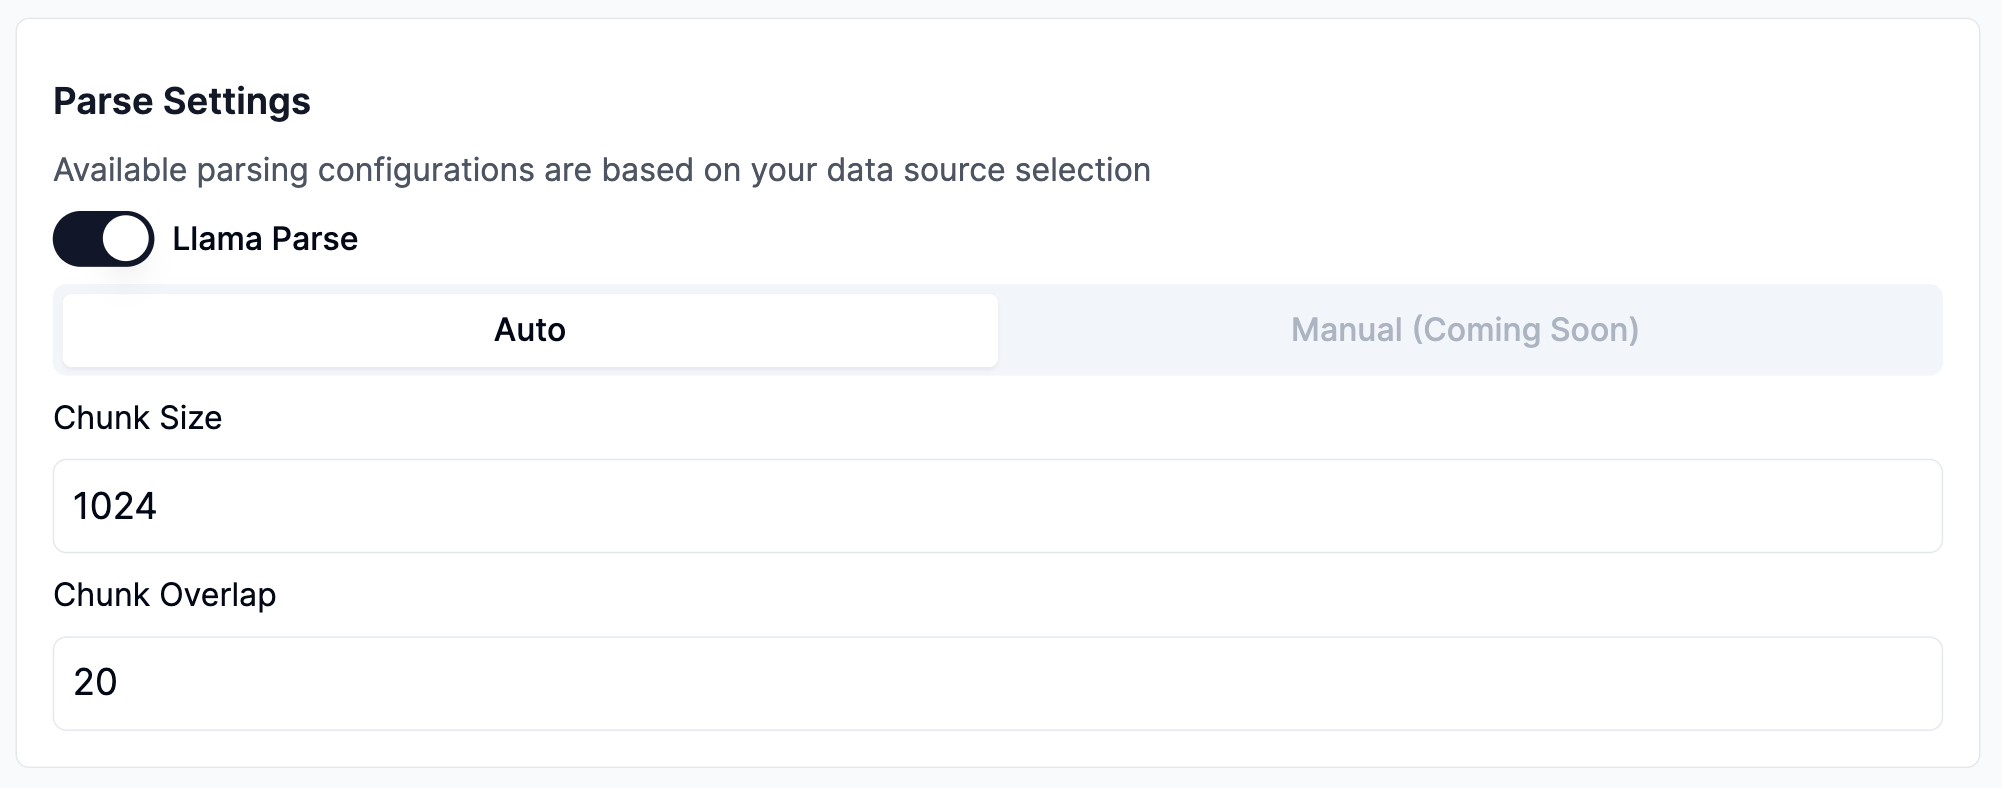Click the Llama Parse switch knob
The width and height of the screenshot is (2002, 788).
(x=125, y=238)
